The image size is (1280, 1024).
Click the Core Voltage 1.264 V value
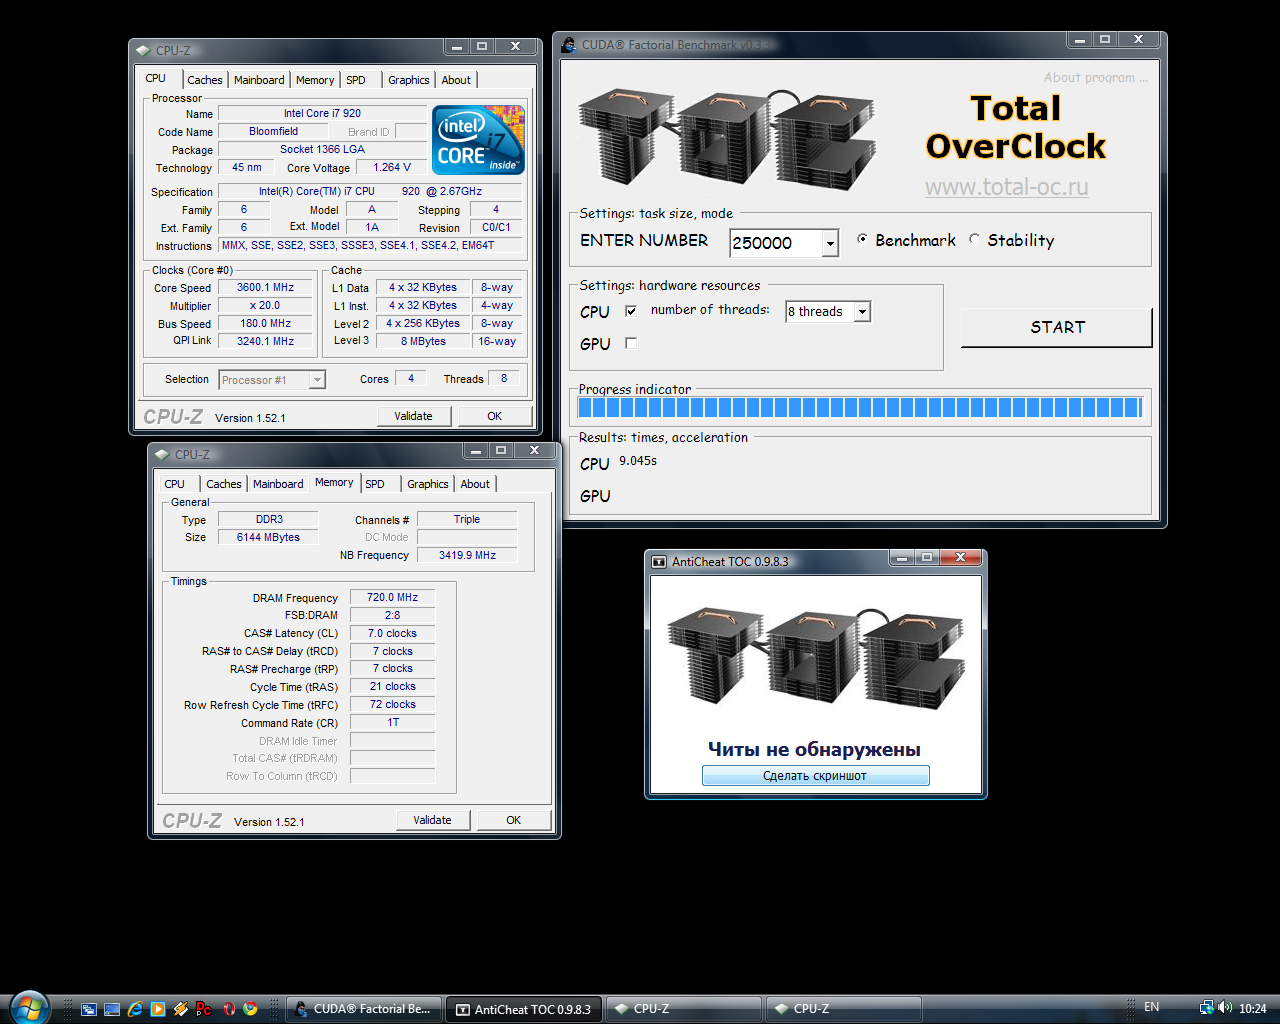(392, 167)
